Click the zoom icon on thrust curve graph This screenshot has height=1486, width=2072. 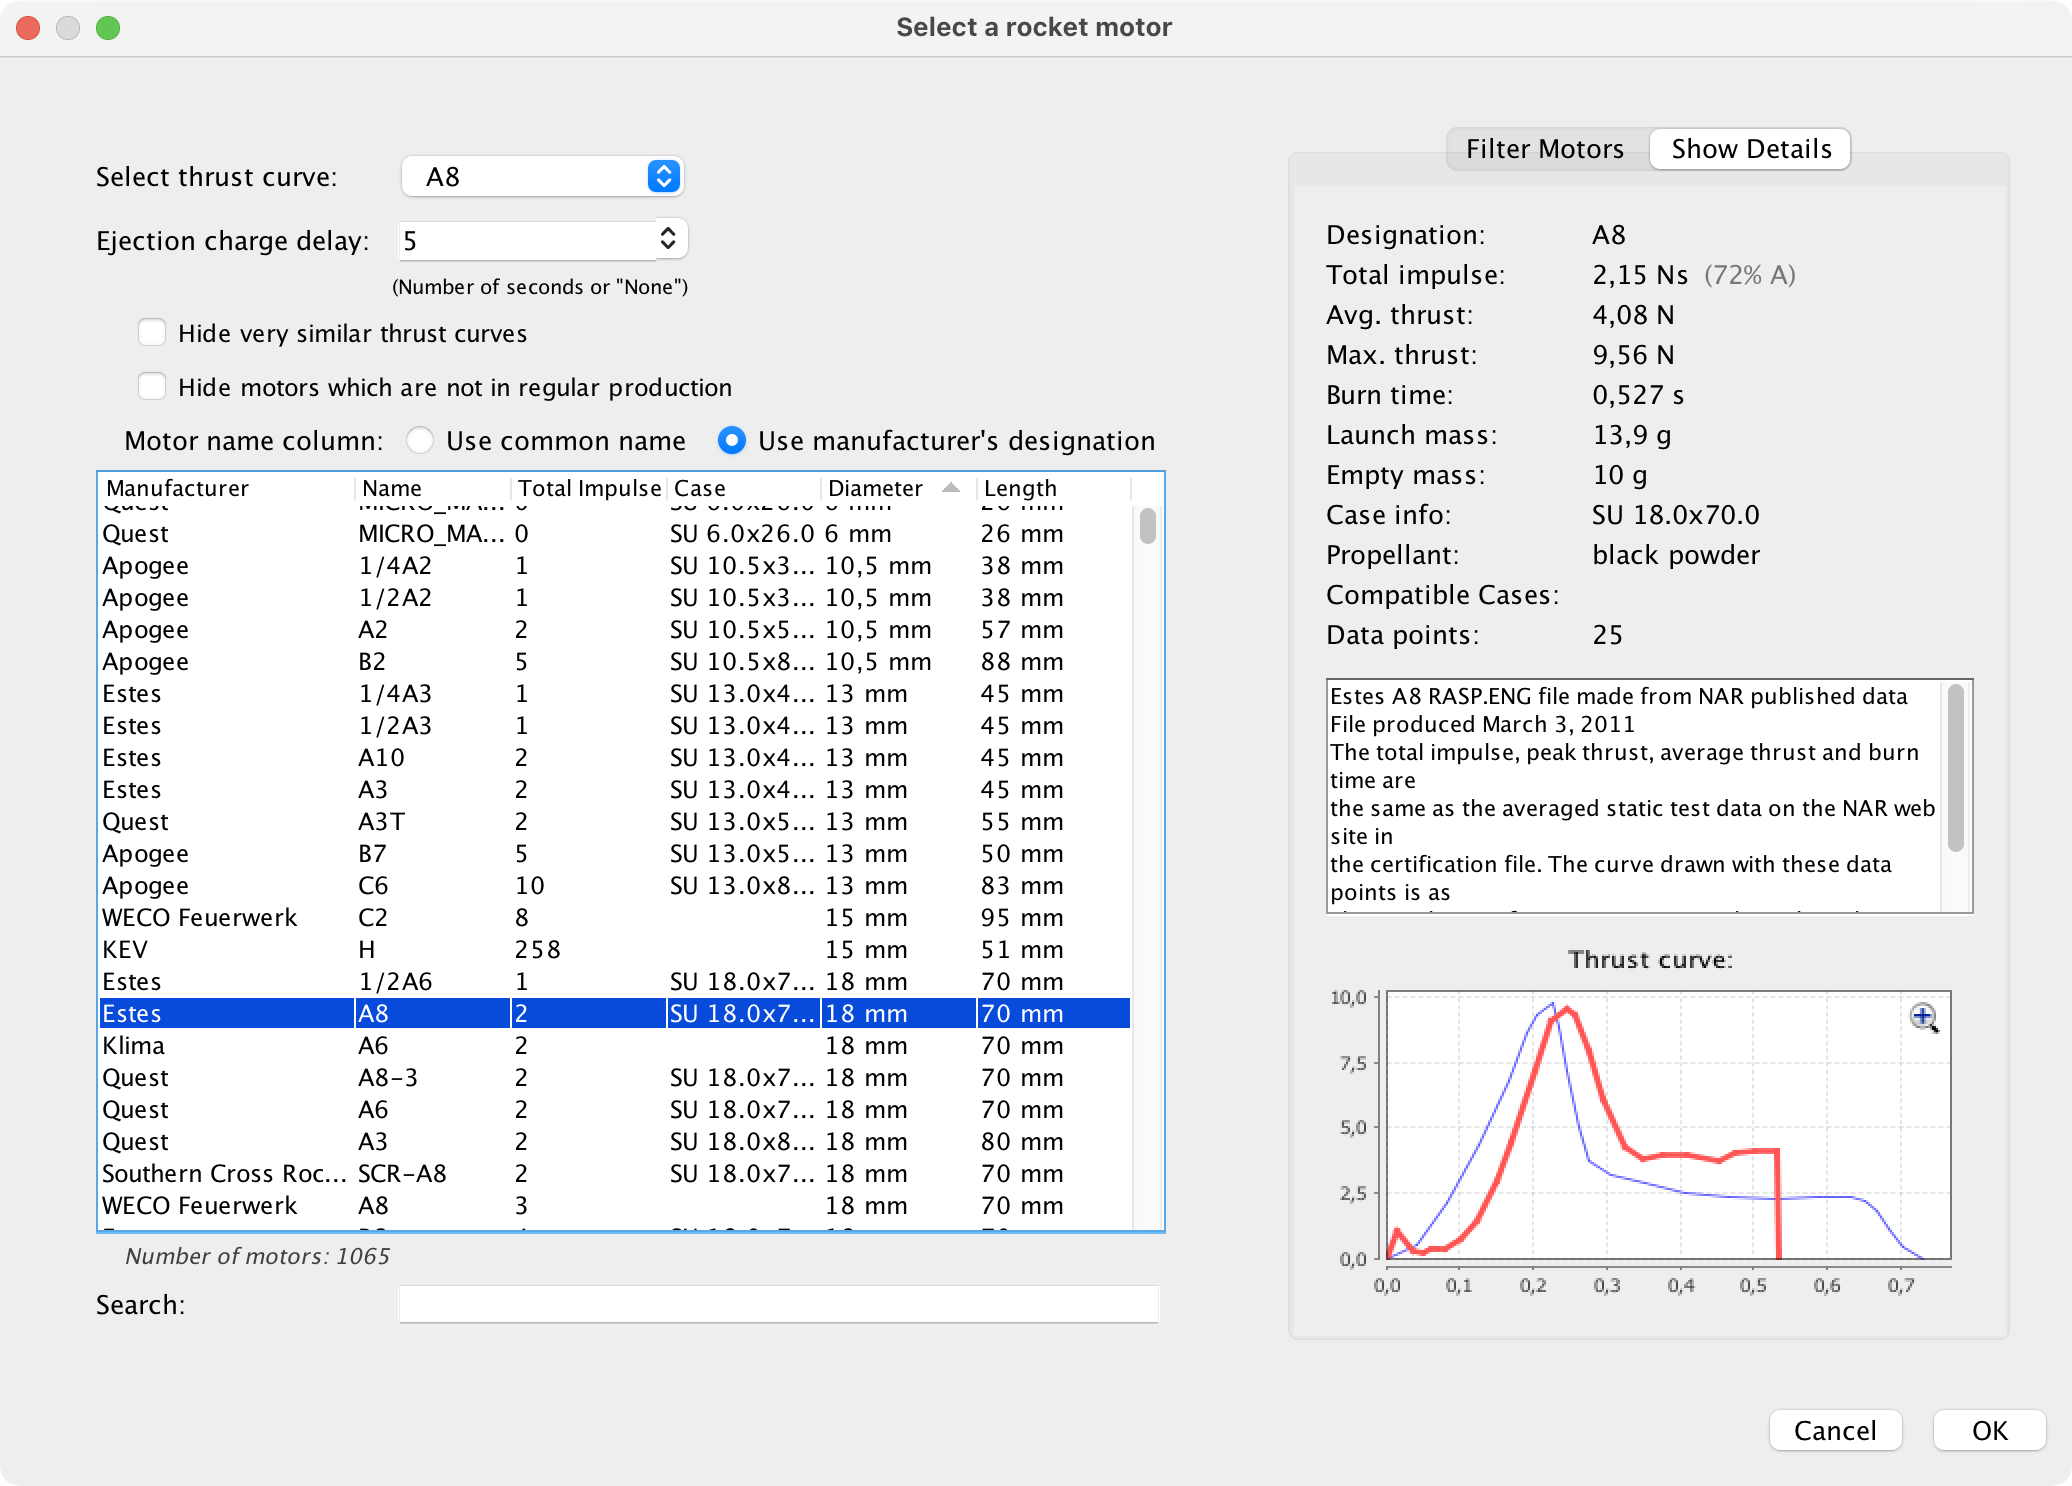(1923, 1016)
